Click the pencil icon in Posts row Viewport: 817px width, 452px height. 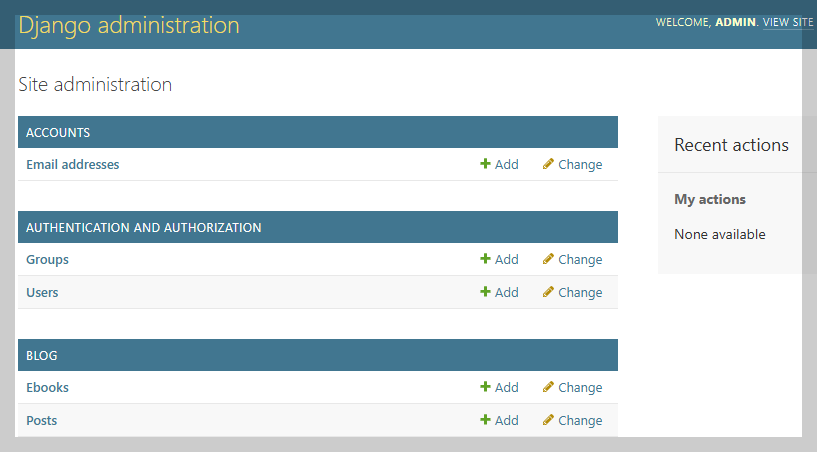click(x=548, y=420)
